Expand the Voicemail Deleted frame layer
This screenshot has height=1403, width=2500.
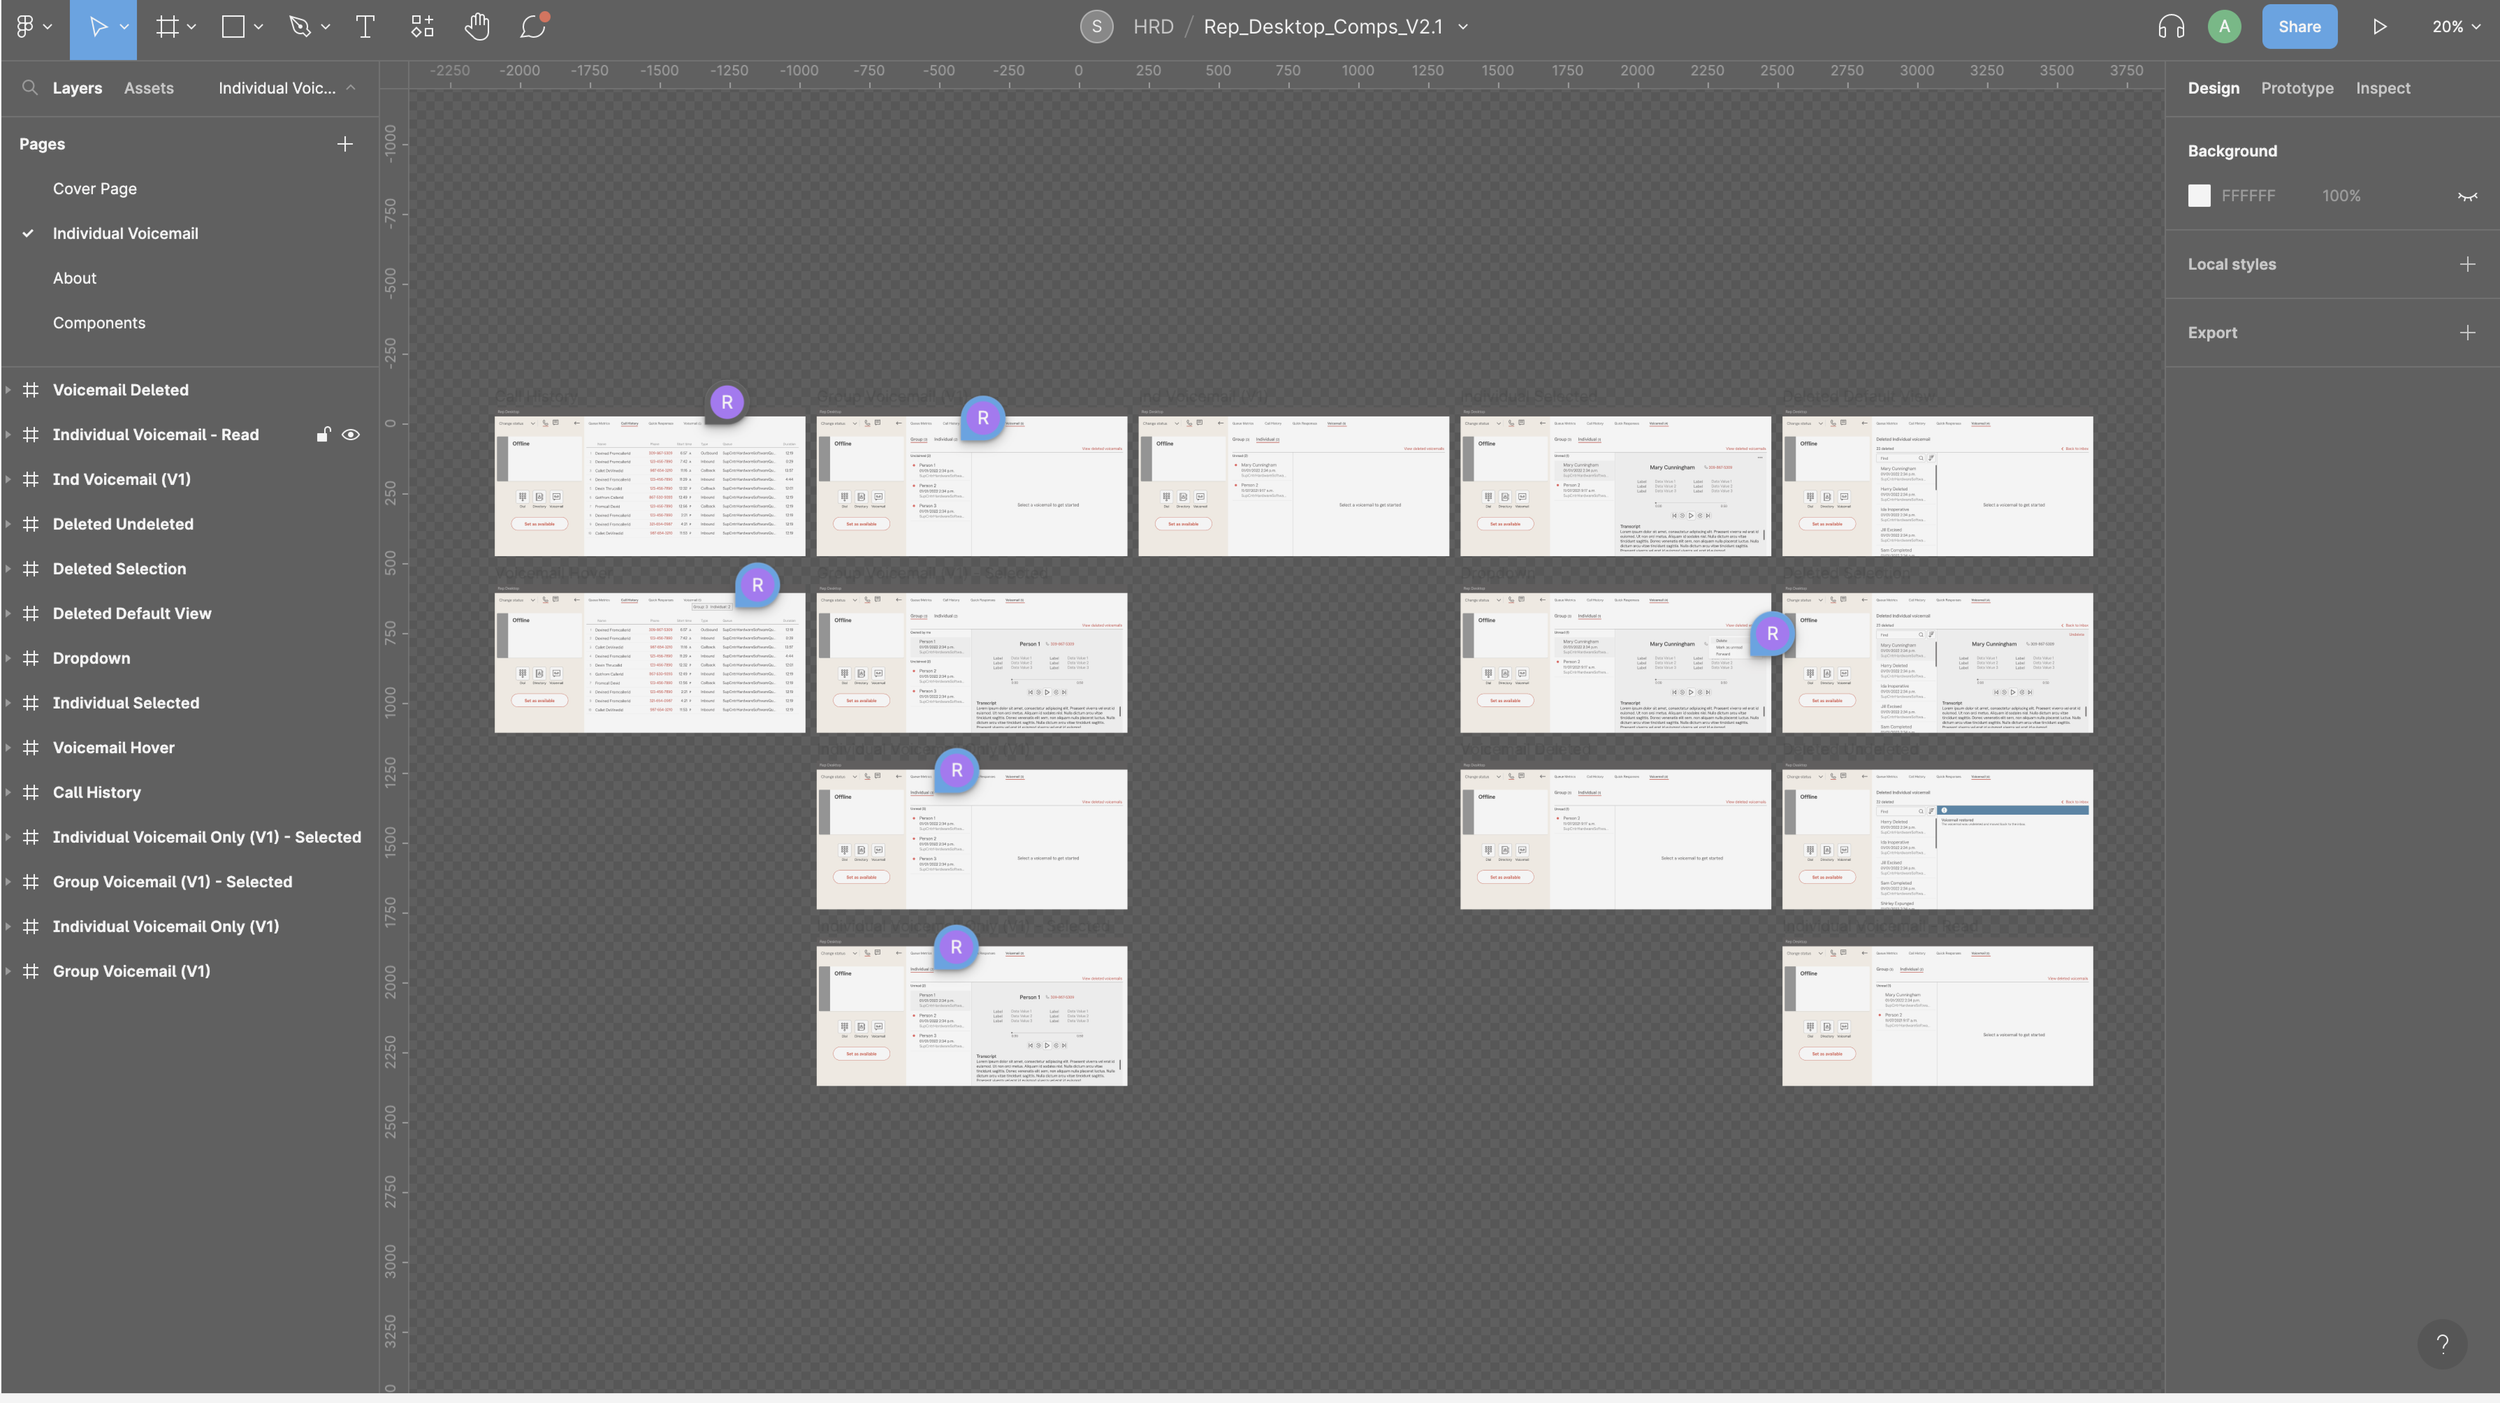[x=8, y=390]
